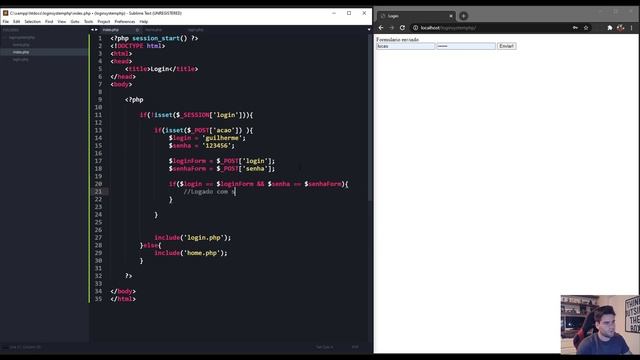Click the '123456' string on line 15
The image size is (640, 360).
(x=217, y=146)
